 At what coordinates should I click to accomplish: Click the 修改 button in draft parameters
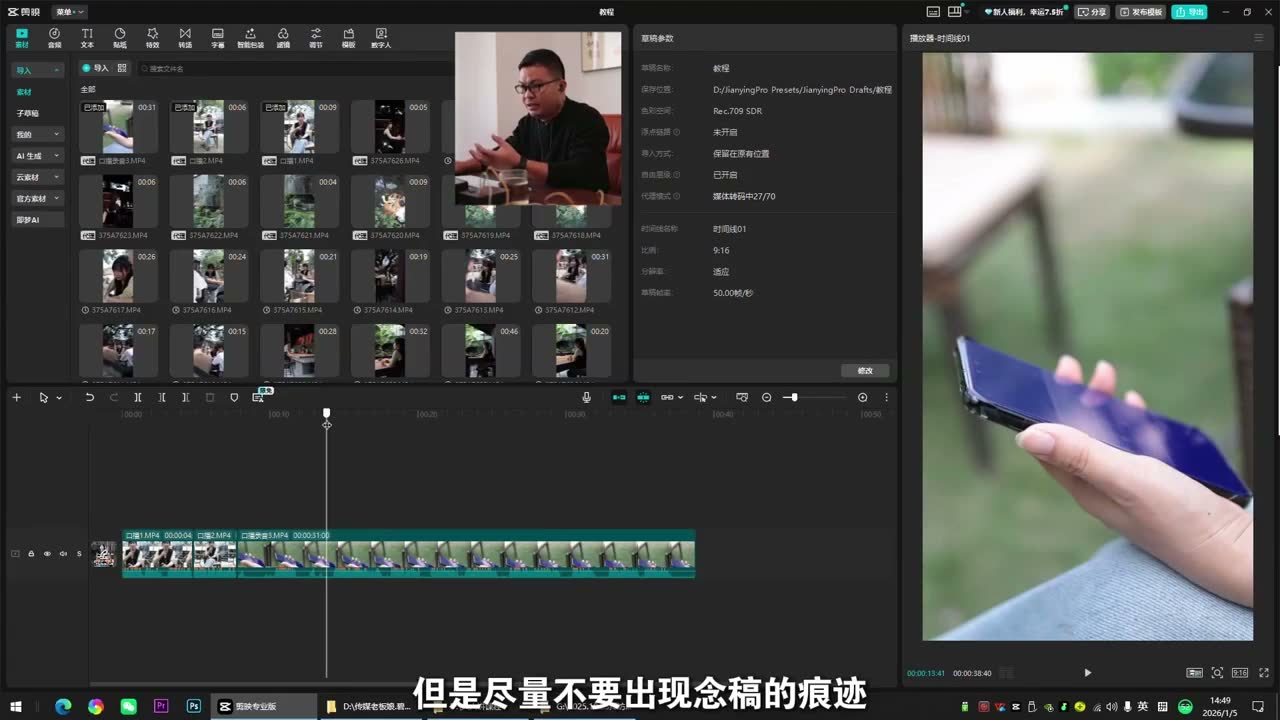tap(865, 371)
